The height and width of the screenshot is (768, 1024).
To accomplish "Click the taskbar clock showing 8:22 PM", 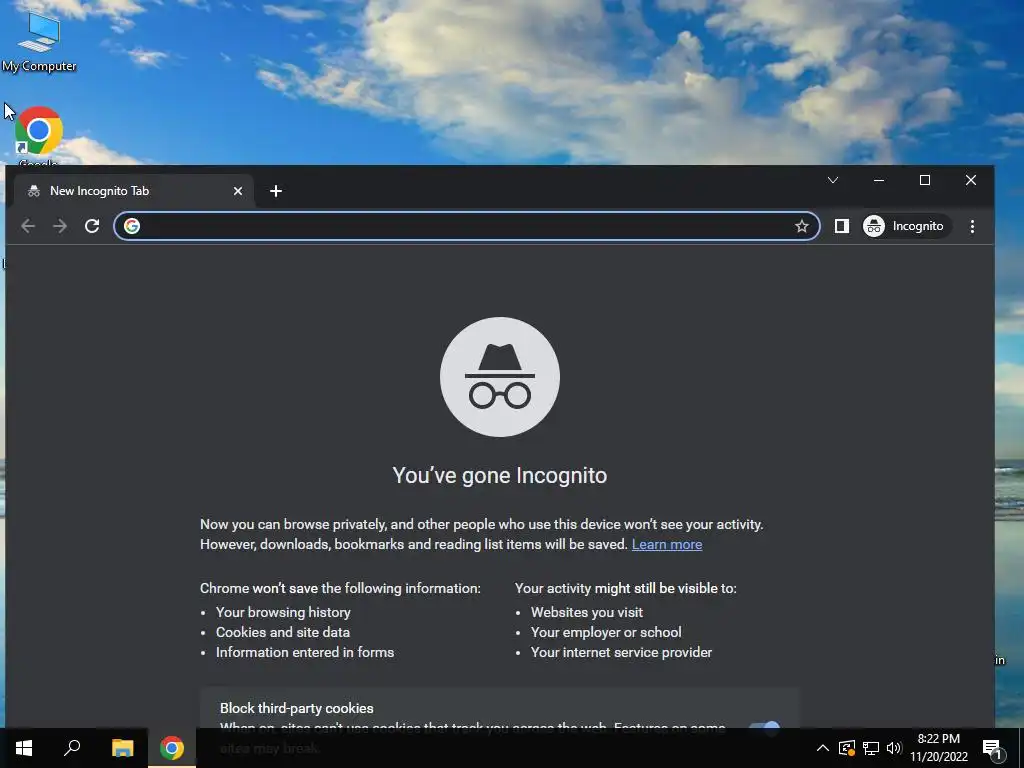I will 938,748.
